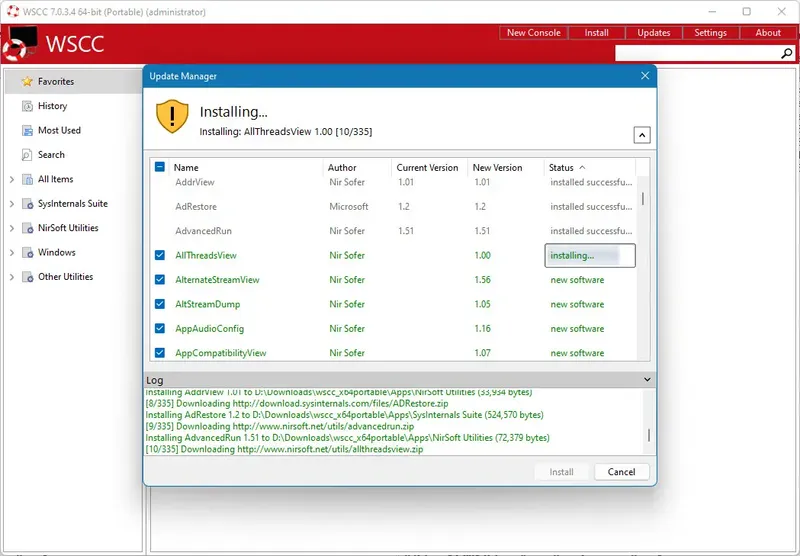Click the allthreadsview.zip download log line
This screenshot has height=556, width=800.
[284, 449]
